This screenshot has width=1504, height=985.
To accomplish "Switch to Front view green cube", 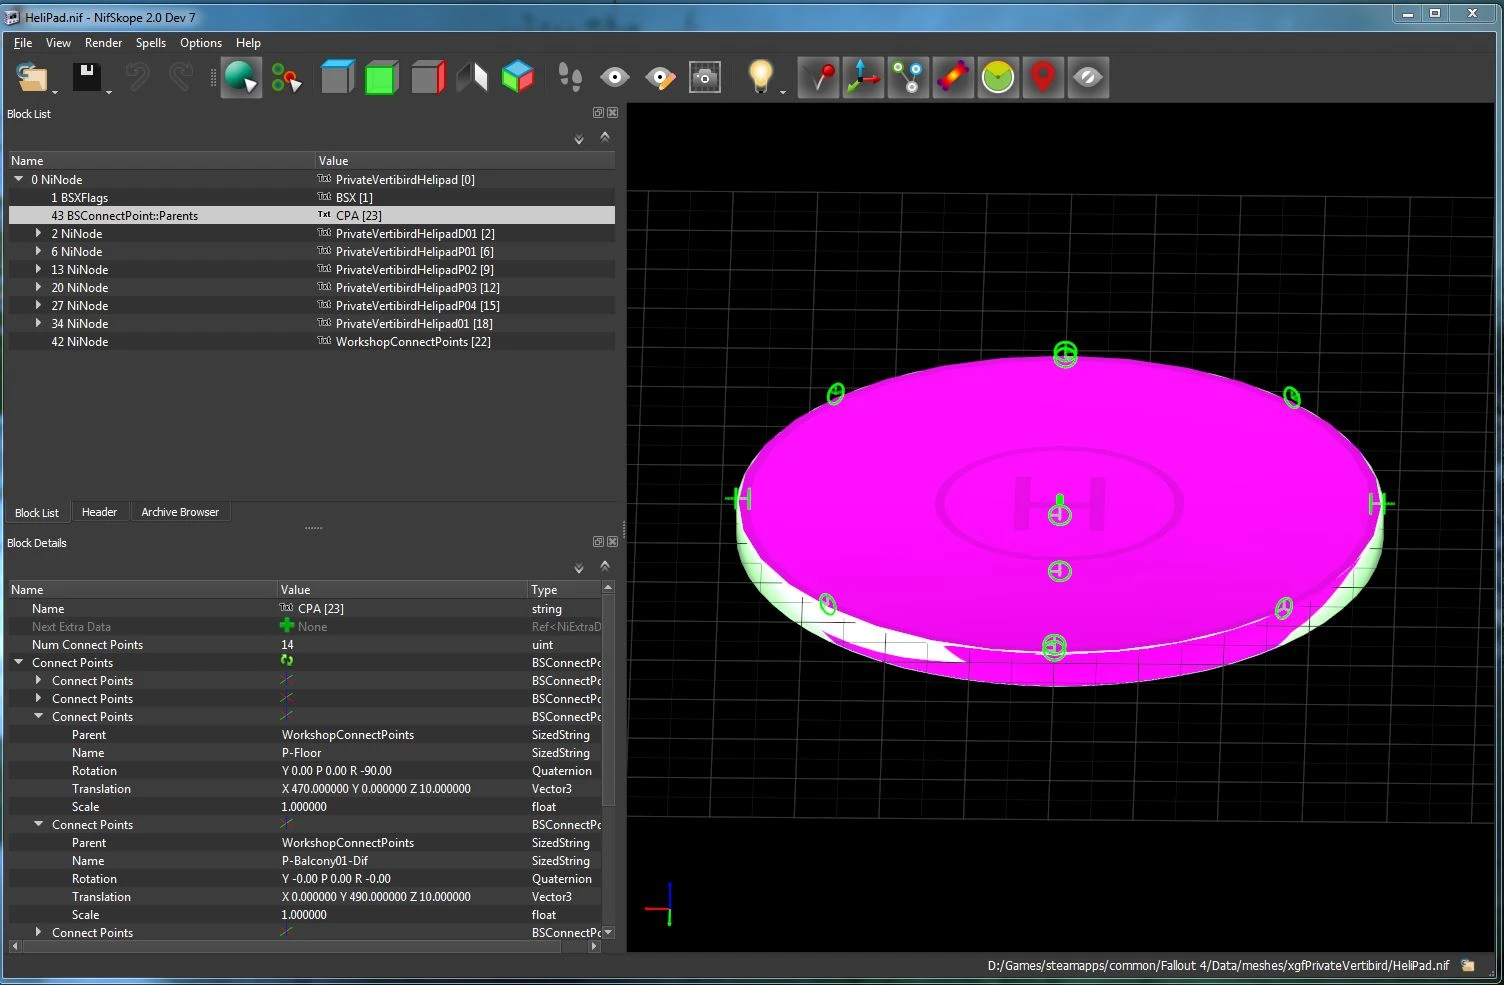I will [382, 77].
